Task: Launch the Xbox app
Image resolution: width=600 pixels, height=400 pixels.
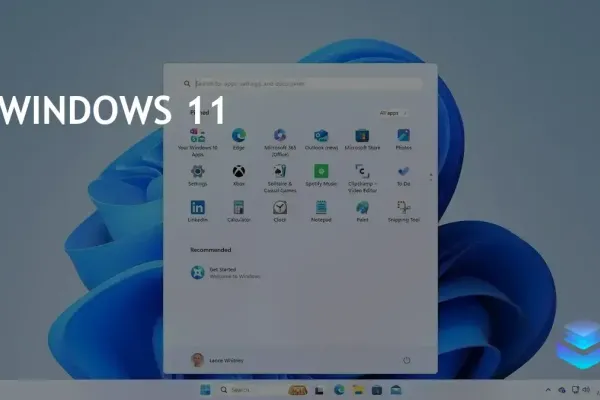Action: click(239, 175)
